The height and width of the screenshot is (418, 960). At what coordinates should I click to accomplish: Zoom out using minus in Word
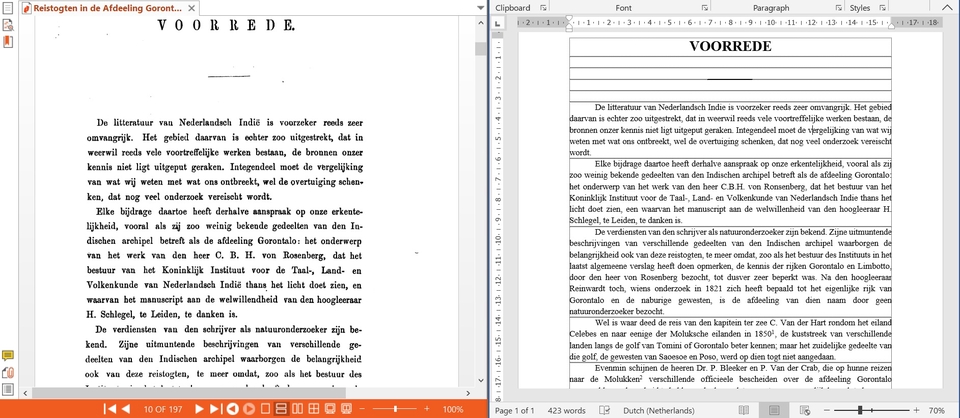(826, 410)
